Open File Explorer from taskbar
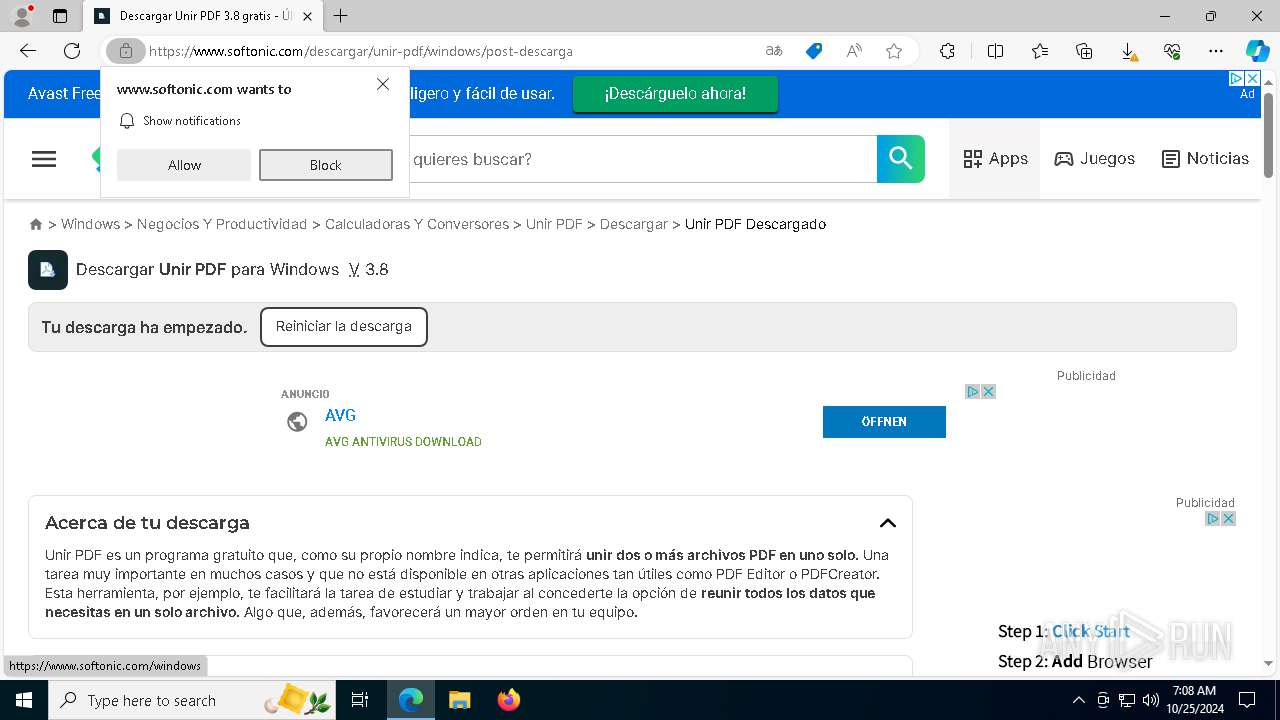Screen dimensions: 1280x720 pyautogui.click(x=459, y=700)
